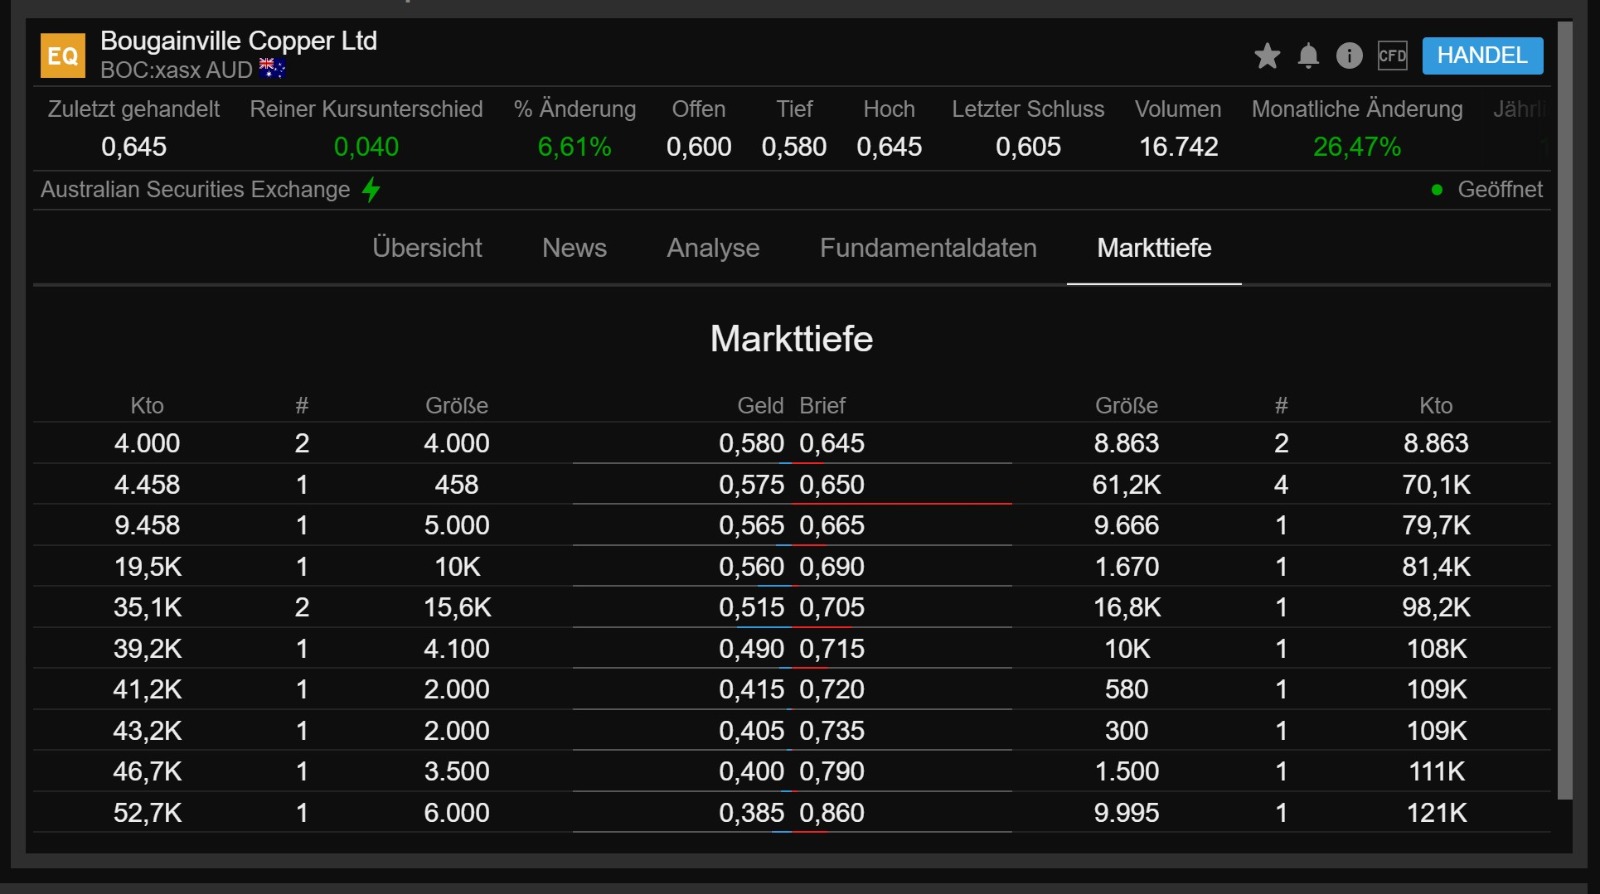The image size is (1600, 894).
Task: Click bid price 0,560
Action: pos(751,567)
